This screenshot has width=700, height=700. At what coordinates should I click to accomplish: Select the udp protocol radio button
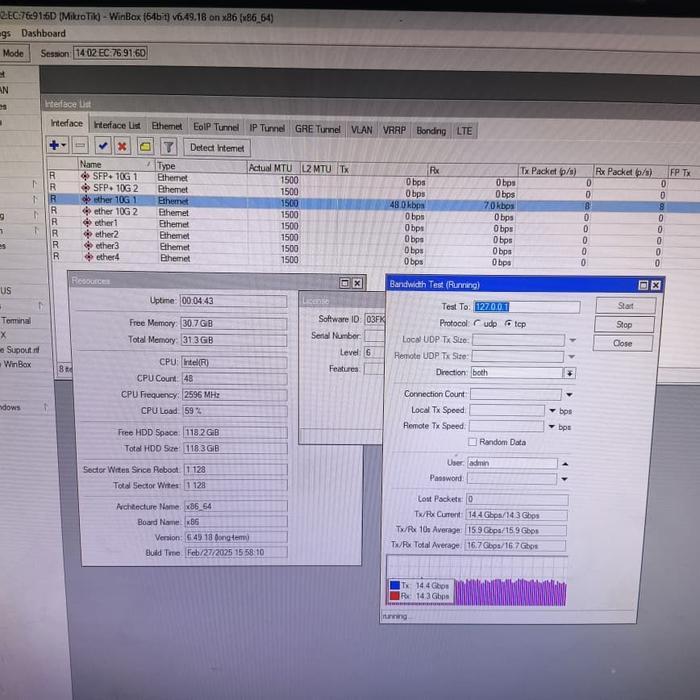(x=479, y=324)
